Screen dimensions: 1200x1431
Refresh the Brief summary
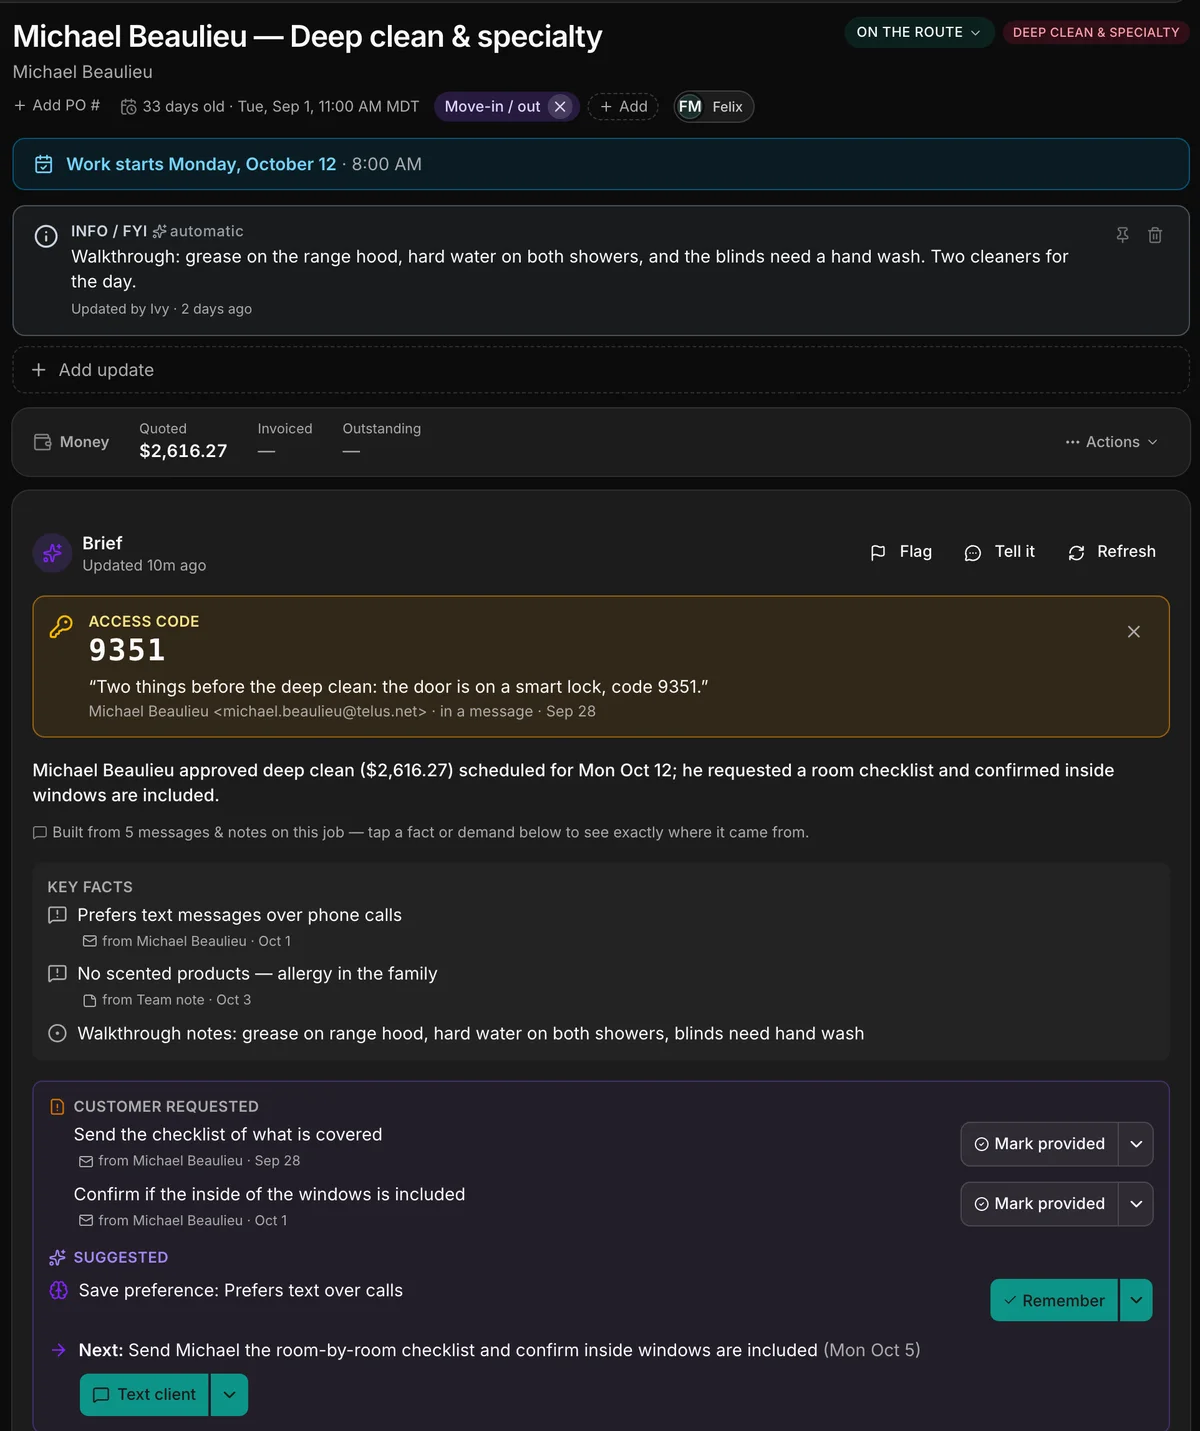pos(1112,552)
